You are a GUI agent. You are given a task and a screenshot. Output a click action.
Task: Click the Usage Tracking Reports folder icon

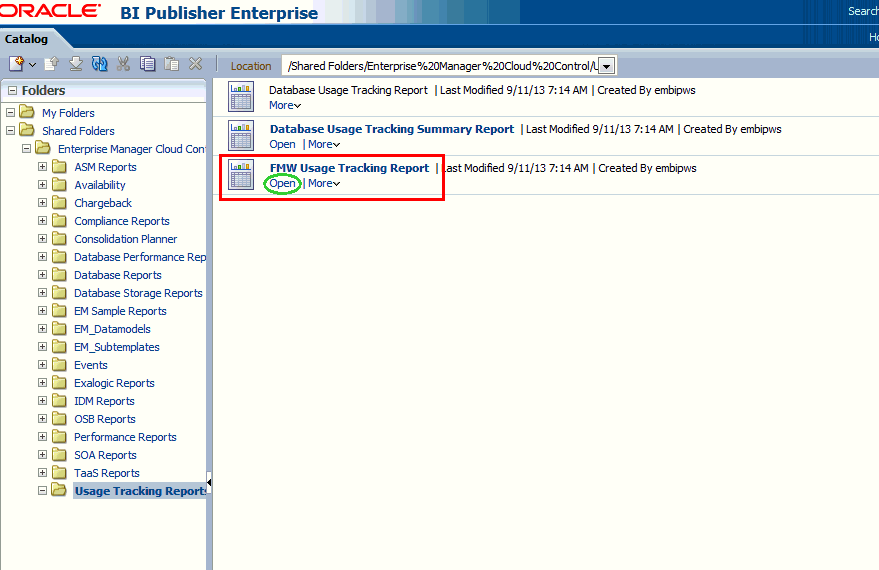tap(59, 490)
